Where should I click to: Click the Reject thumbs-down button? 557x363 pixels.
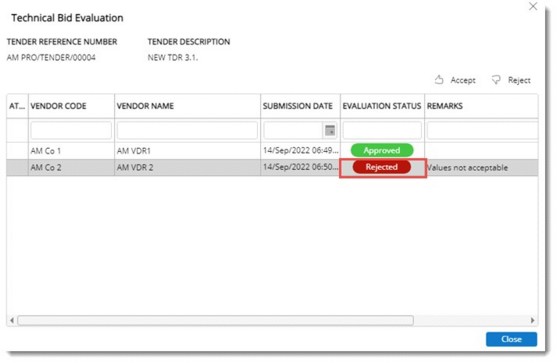pos(511,80)
